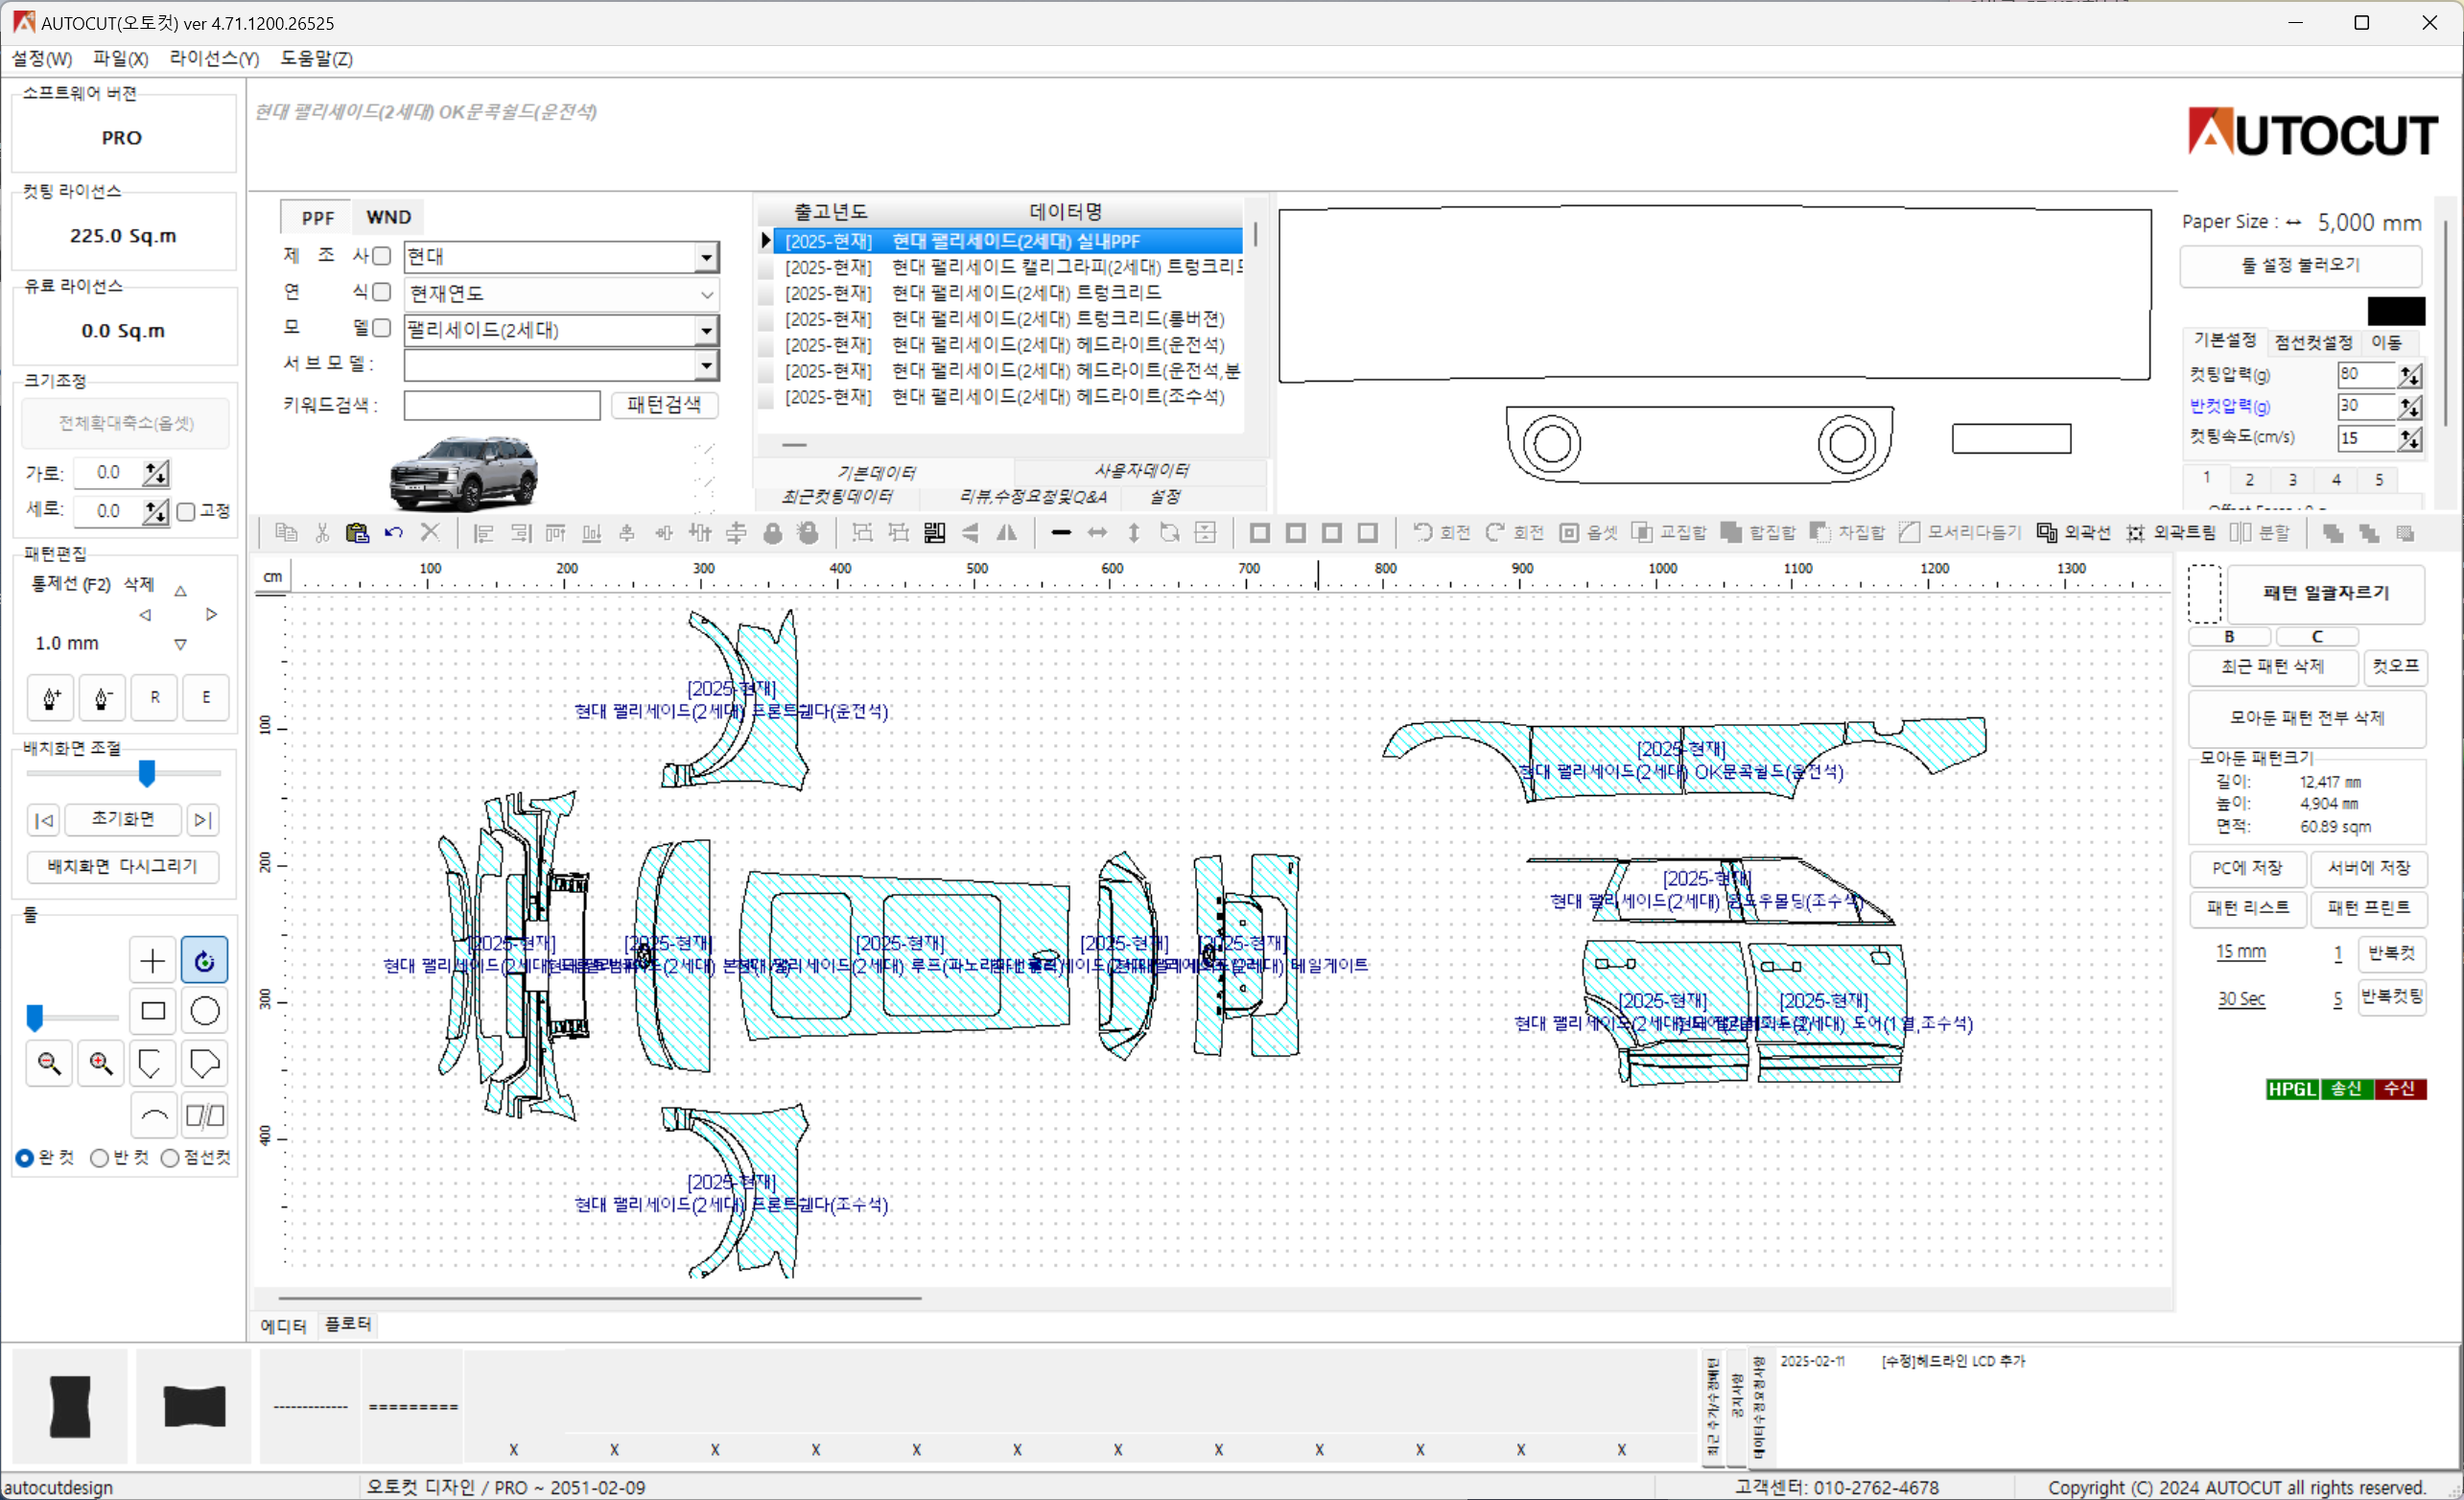Viewport: 2464px width, 1500px height.
Task: Click the 모아둔 패턴 전부 삭제 button
Action: pos(2306,717)
